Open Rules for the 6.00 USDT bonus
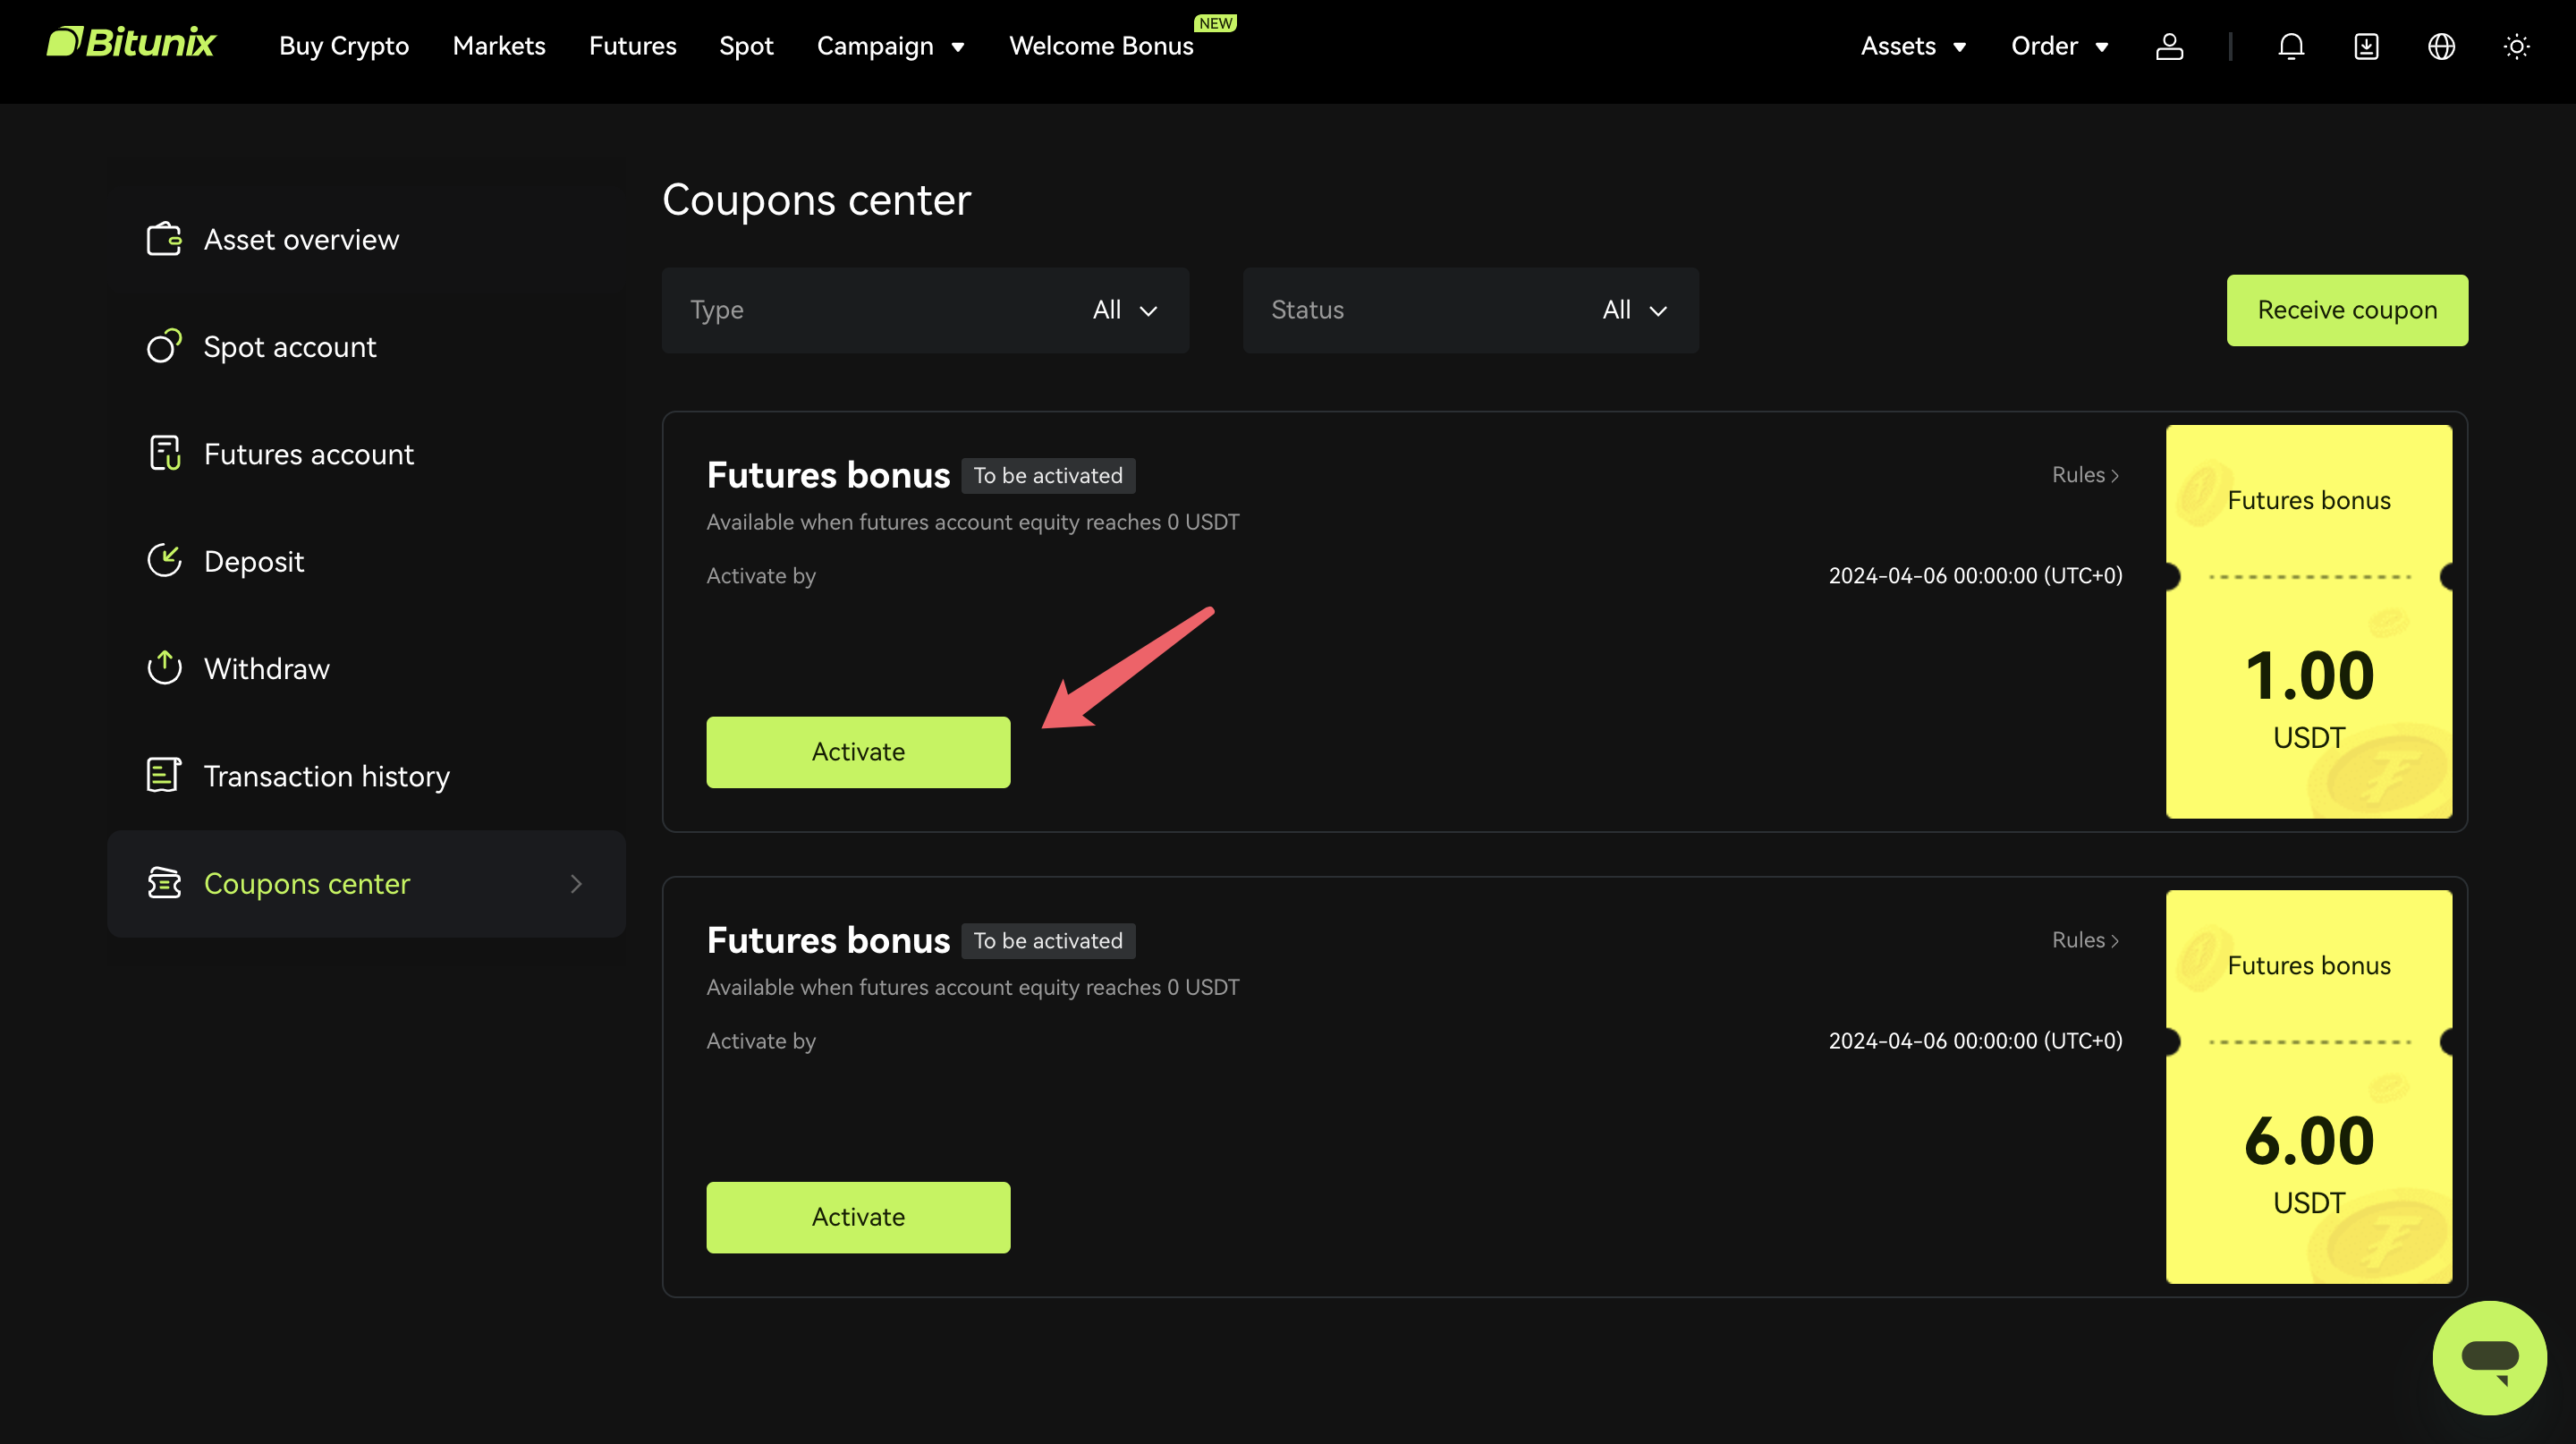2576x1444 pixels. click(x=2084, y=940)
